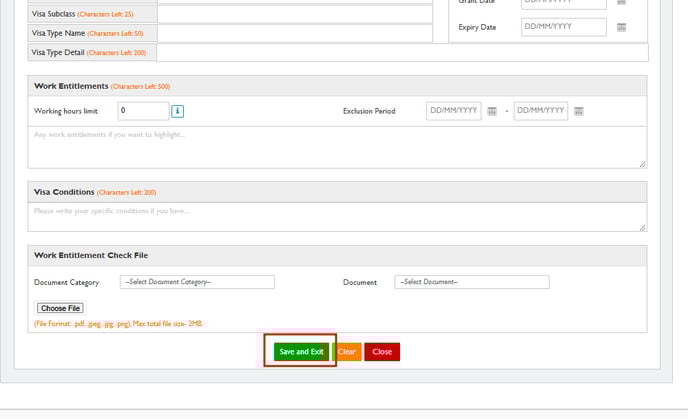The image size is (688, 419).
Task: Open the Document Category dropdown
Action: (197, 282)
